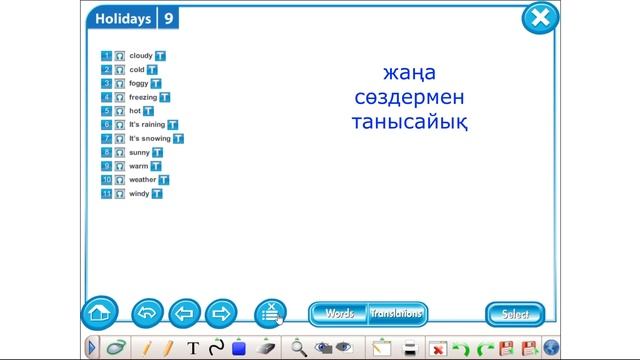This screenshot has width=640, height=360.
Task: Delete annotations with red X icon
Action: point(438,349)
